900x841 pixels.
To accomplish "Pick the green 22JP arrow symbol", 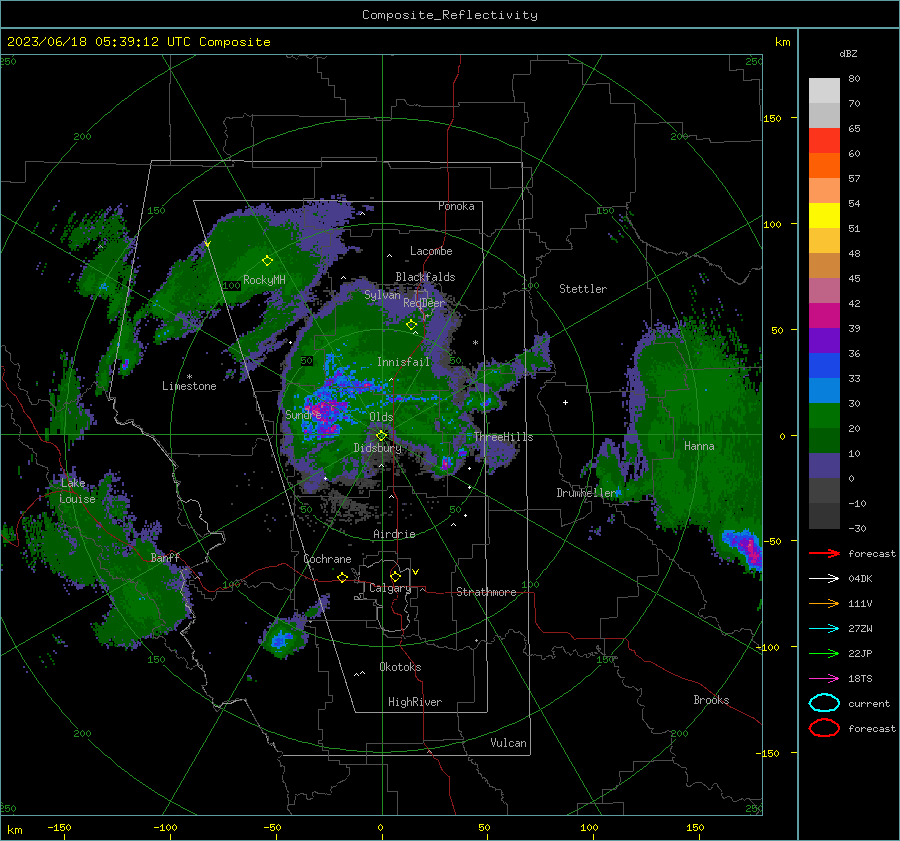I will point(824,653).
